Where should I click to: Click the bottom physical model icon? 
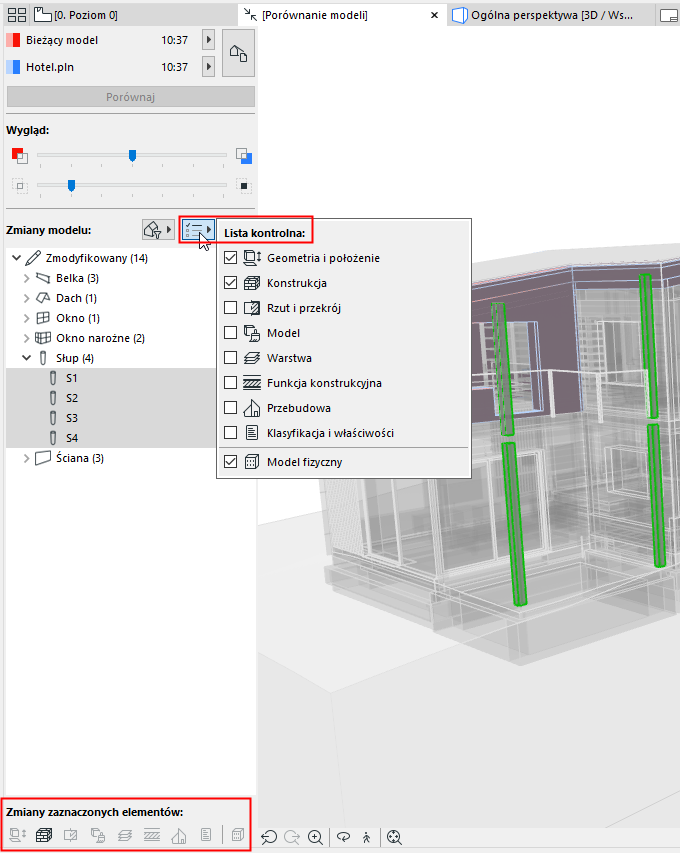tap(238, 835)
